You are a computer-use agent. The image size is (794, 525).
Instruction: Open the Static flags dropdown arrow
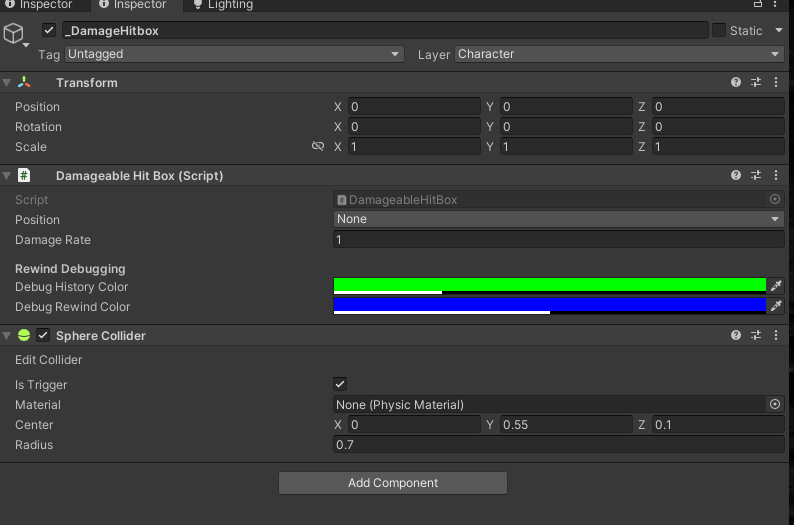pyautogui.click(x=779, y=30)
